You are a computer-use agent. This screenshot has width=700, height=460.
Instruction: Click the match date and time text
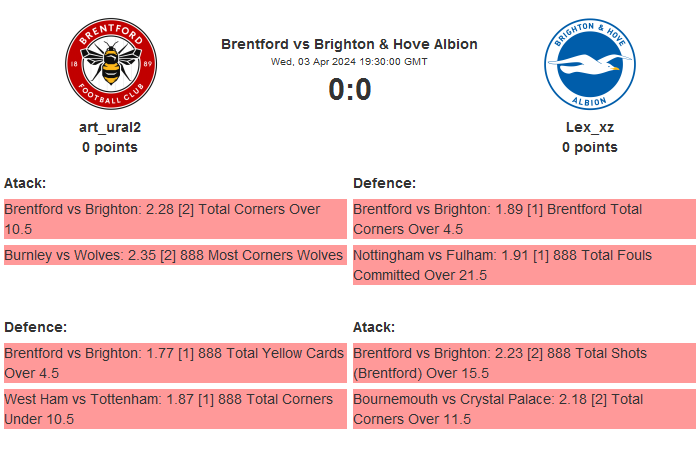pyautogui.click(x=349, y=62)
